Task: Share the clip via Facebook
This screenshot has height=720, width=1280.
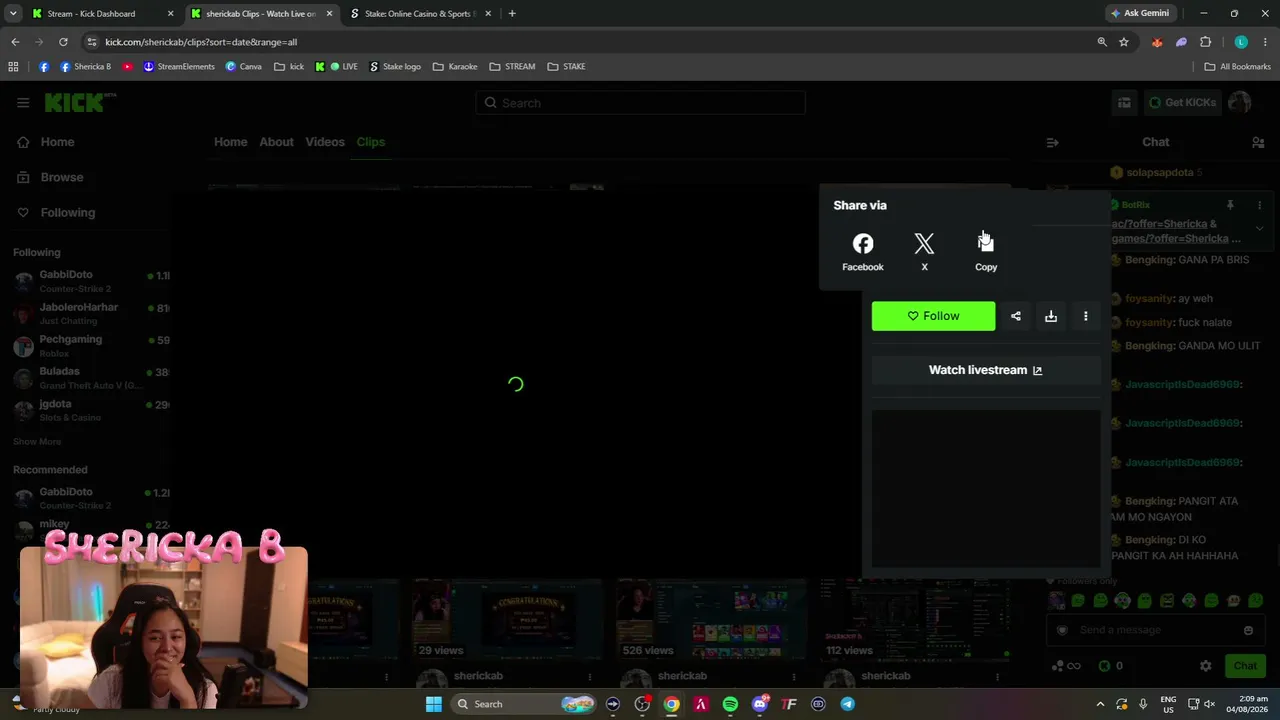Action: [x=862, y=252]
